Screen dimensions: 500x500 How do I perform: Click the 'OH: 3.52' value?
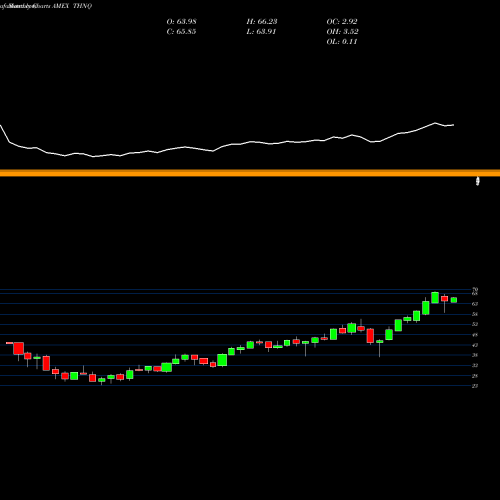click(342, 32)
